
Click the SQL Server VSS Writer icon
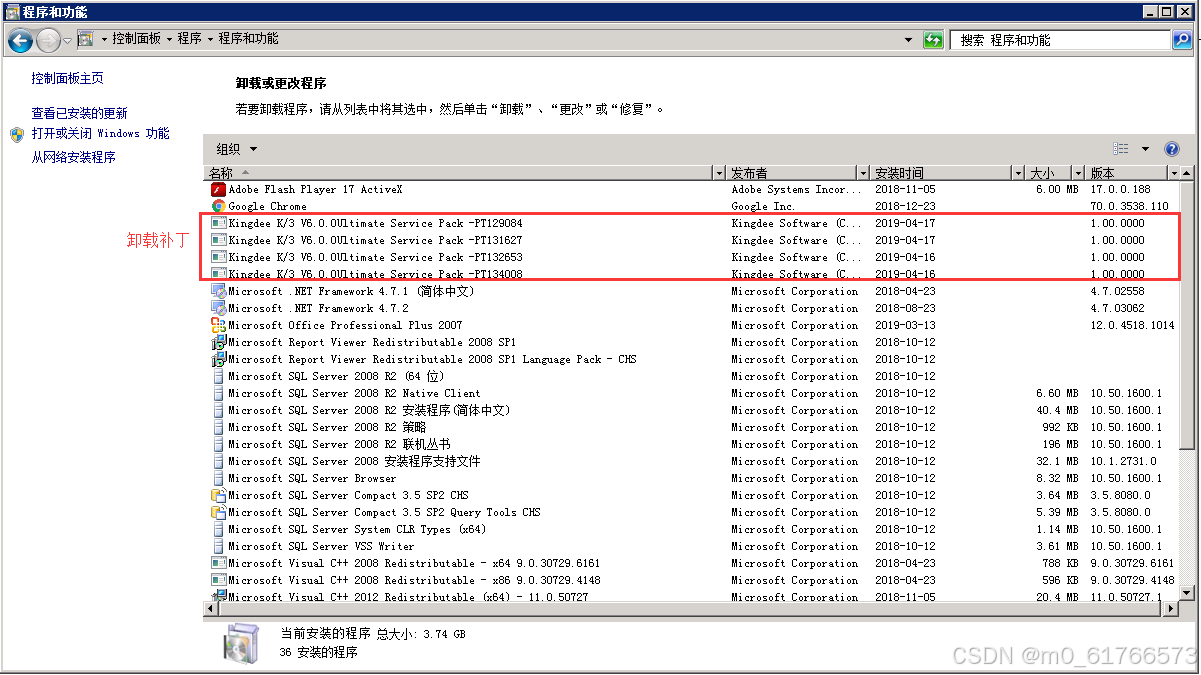click(218, 546)
